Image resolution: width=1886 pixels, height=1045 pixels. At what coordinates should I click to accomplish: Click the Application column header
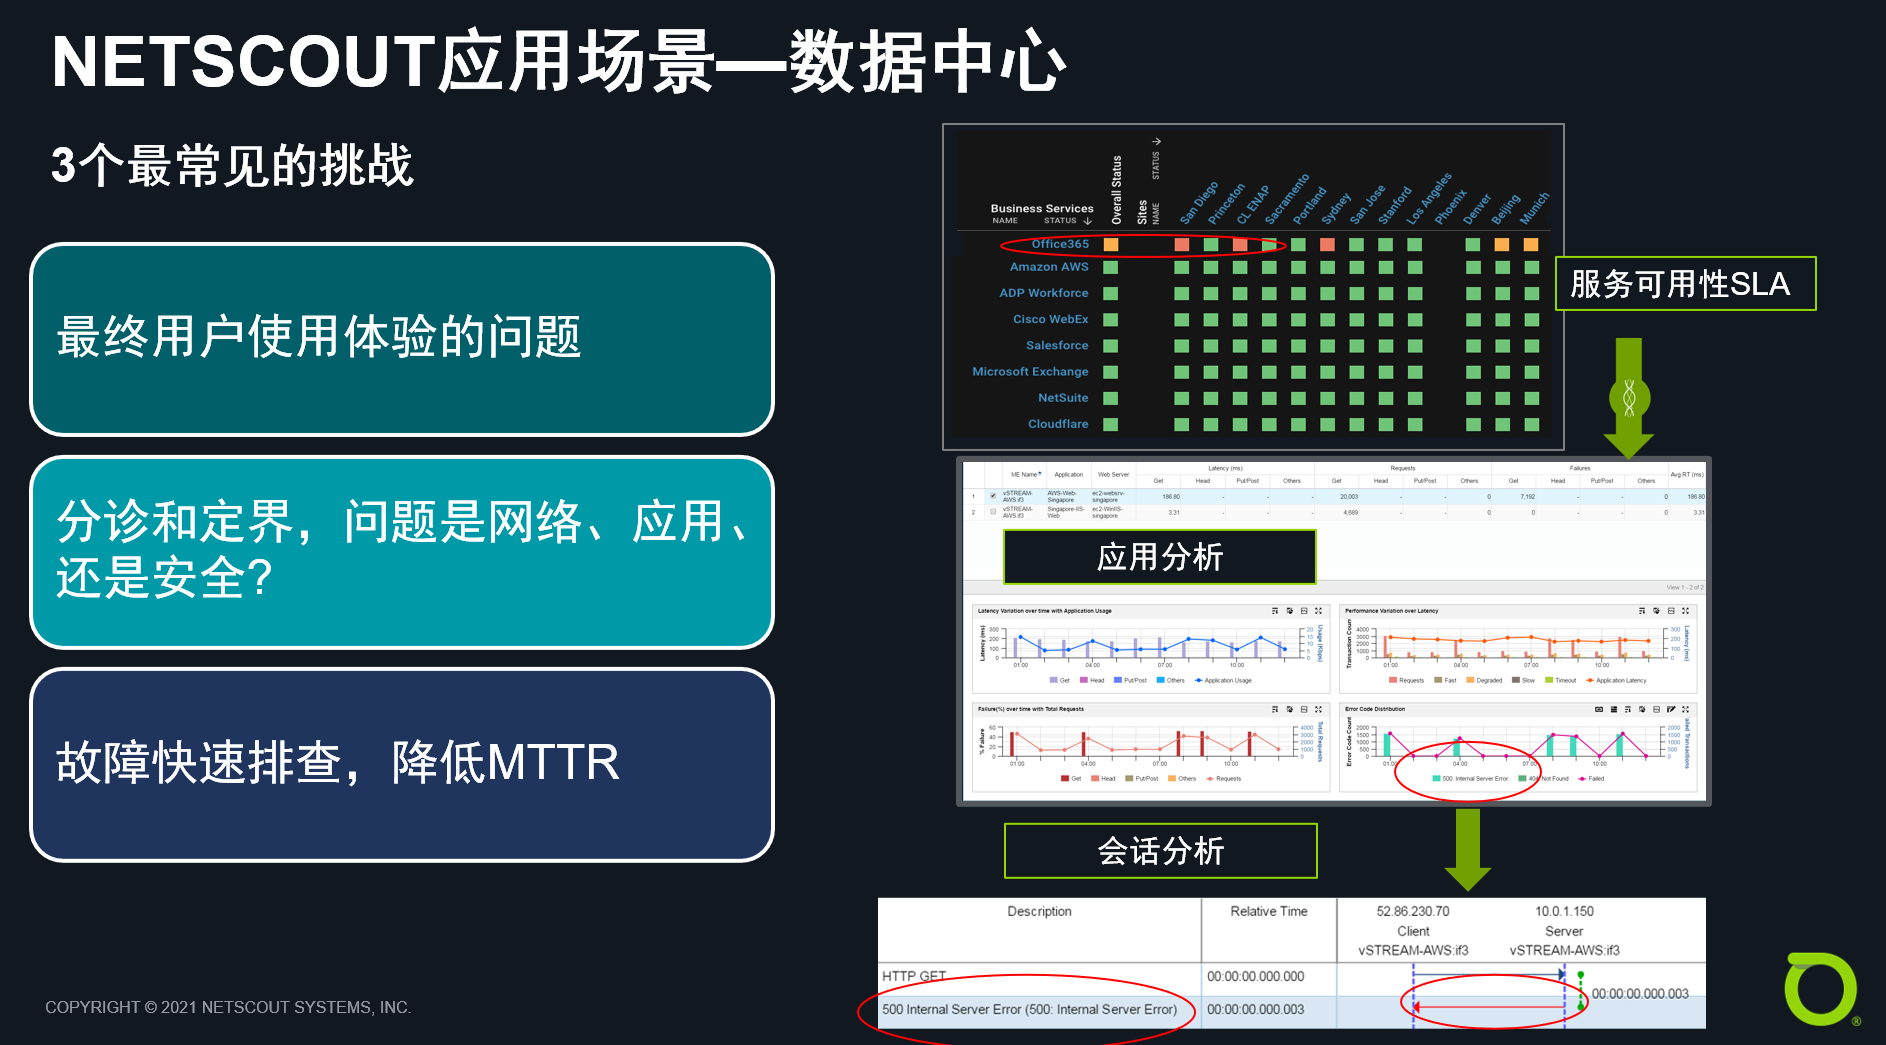tap(1069, 474)
